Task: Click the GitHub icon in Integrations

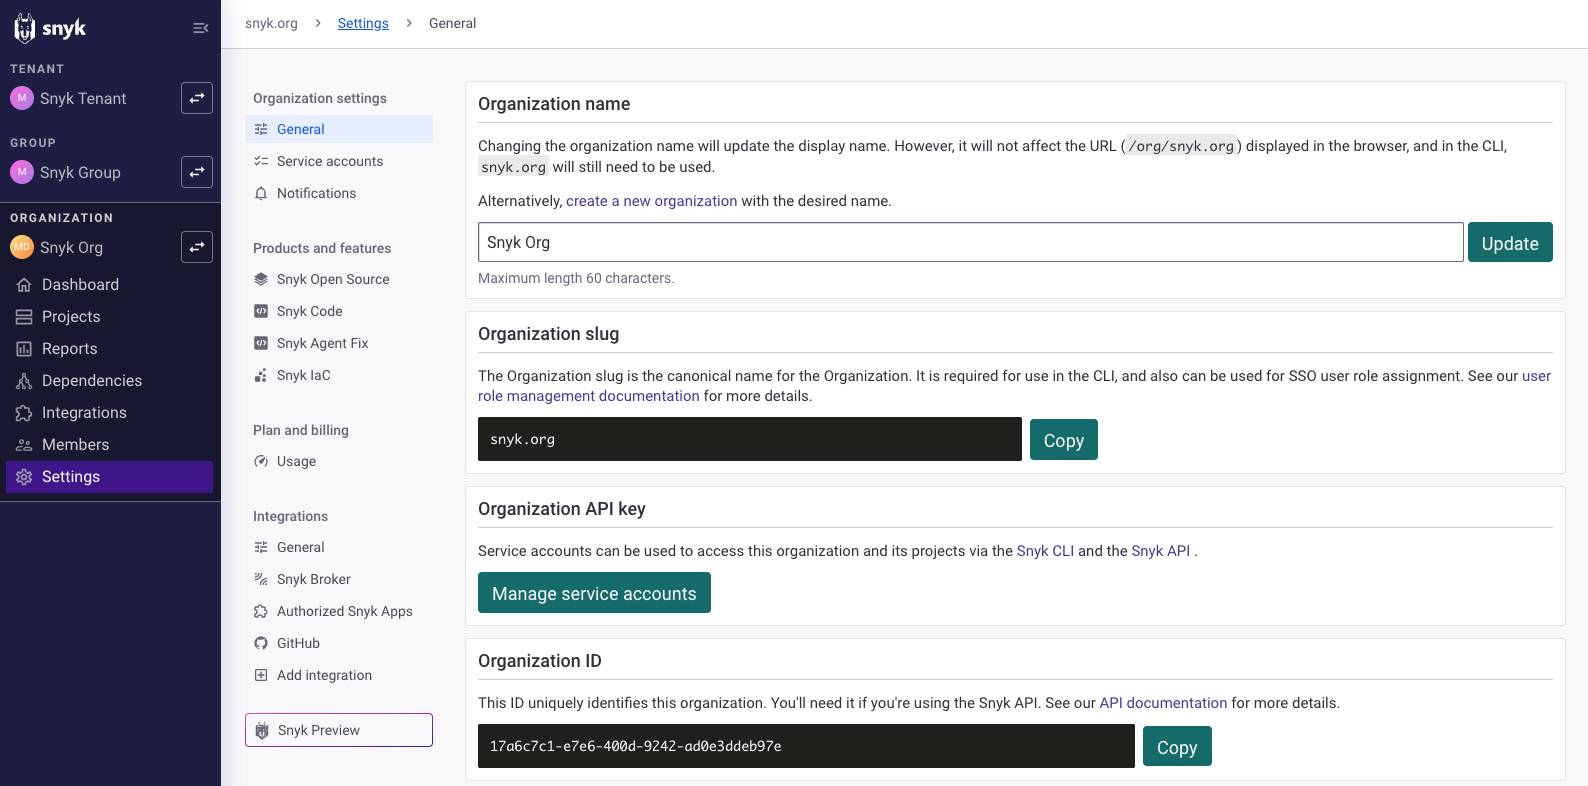Action: (x=261, y=643)
